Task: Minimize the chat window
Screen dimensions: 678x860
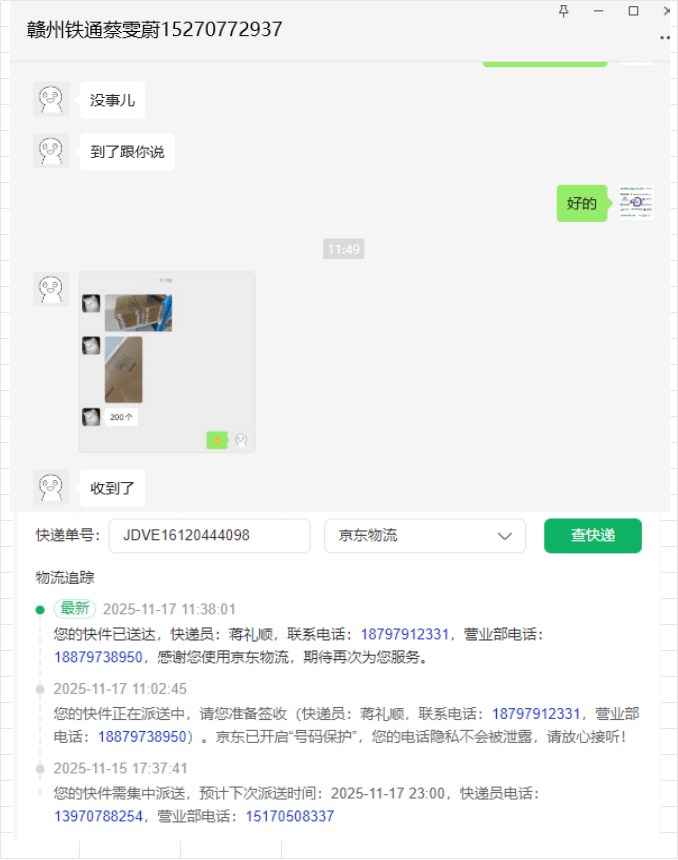Action: 598,11
